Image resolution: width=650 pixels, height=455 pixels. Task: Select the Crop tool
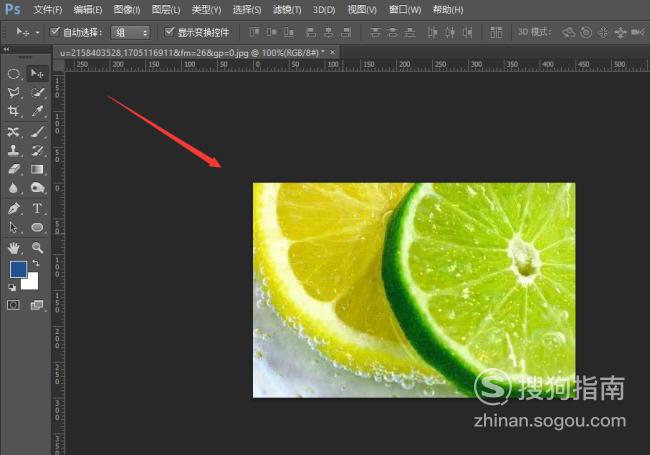(14, 111)
